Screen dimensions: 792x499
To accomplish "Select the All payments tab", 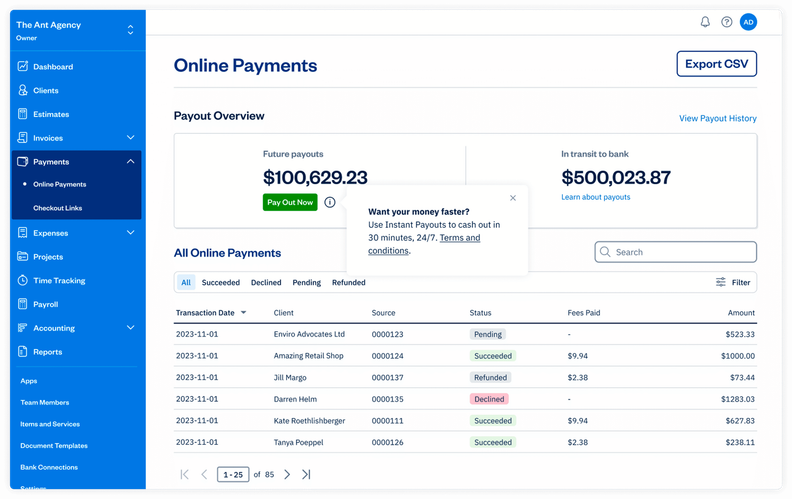I will [x=186, y=282].
